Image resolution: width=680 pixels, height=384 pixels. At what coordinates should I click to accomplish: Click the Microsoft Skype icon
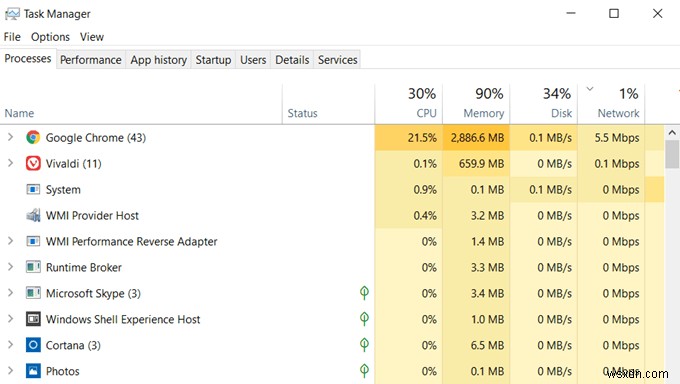pos(33,293)
